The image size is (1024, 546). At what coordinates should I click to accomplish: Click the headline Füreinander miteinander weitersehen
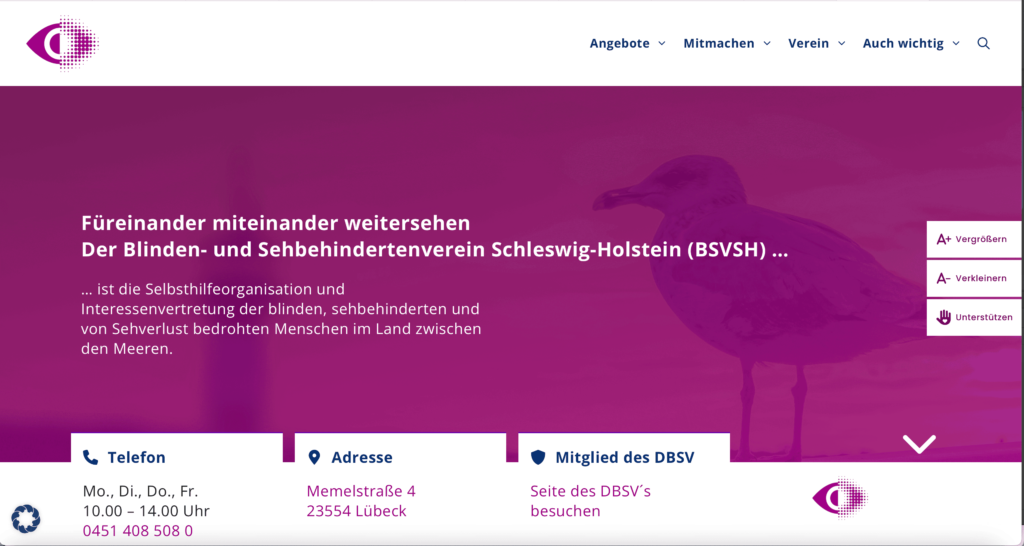coord(276,223)
